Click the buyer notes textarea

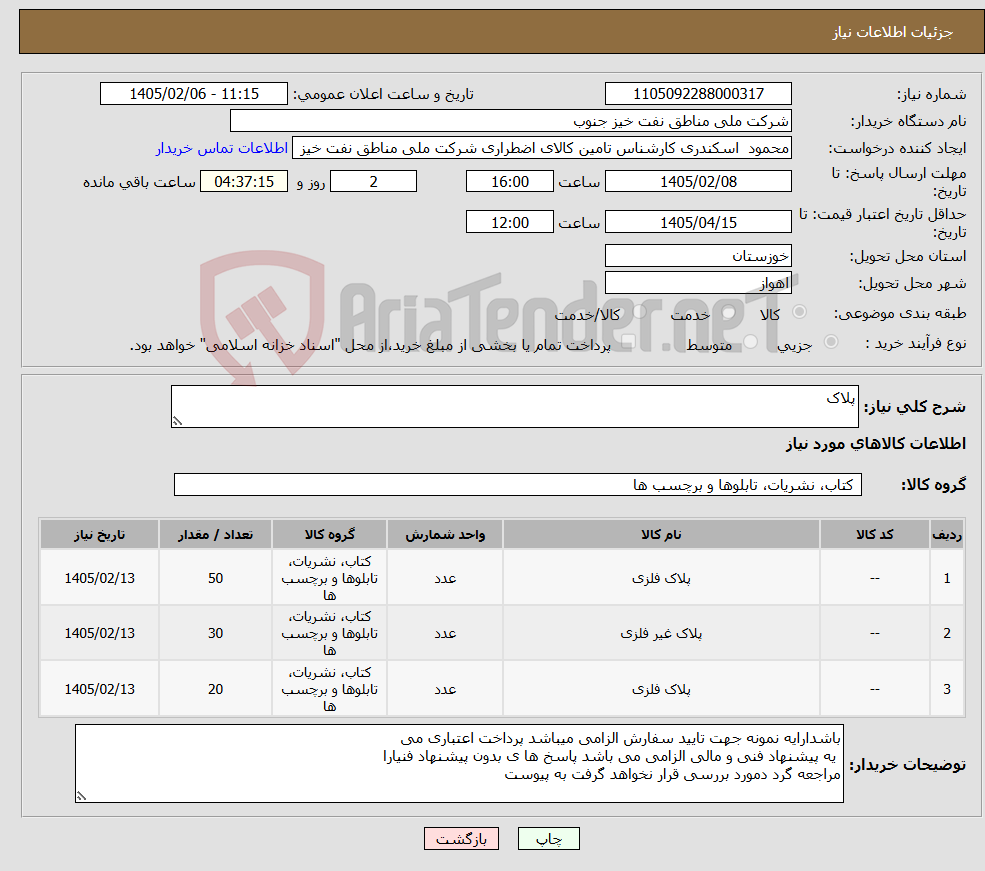(459, 764)
